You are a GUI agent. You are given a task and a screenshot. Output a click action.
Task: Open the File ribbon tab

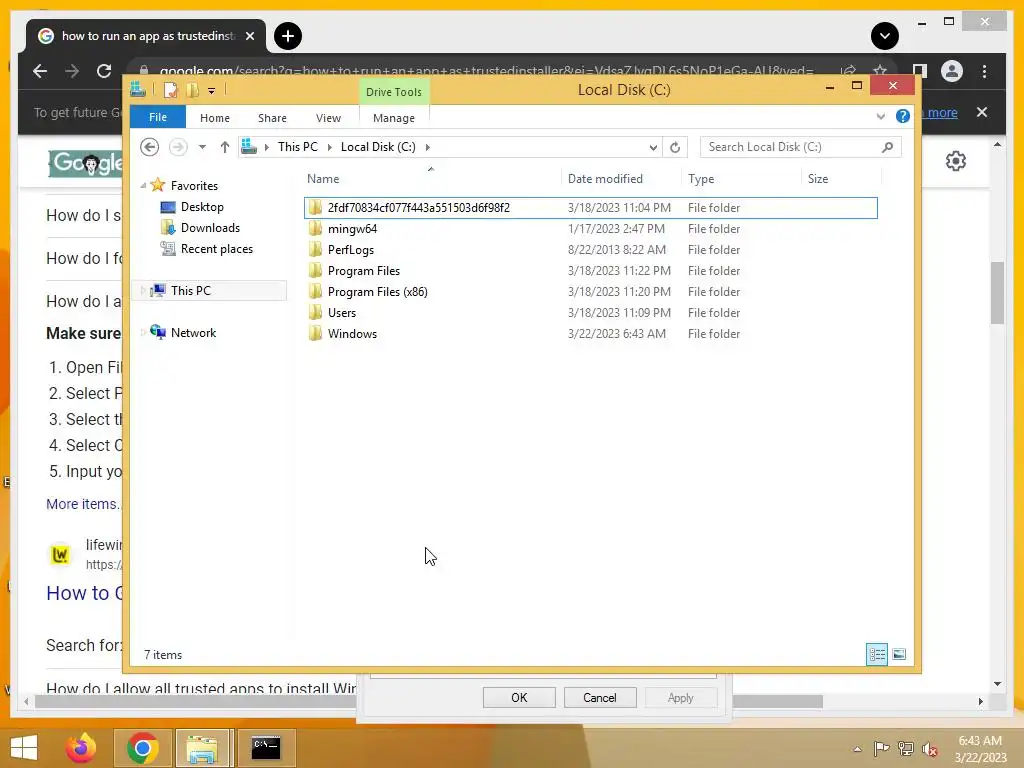coord(157,117)
